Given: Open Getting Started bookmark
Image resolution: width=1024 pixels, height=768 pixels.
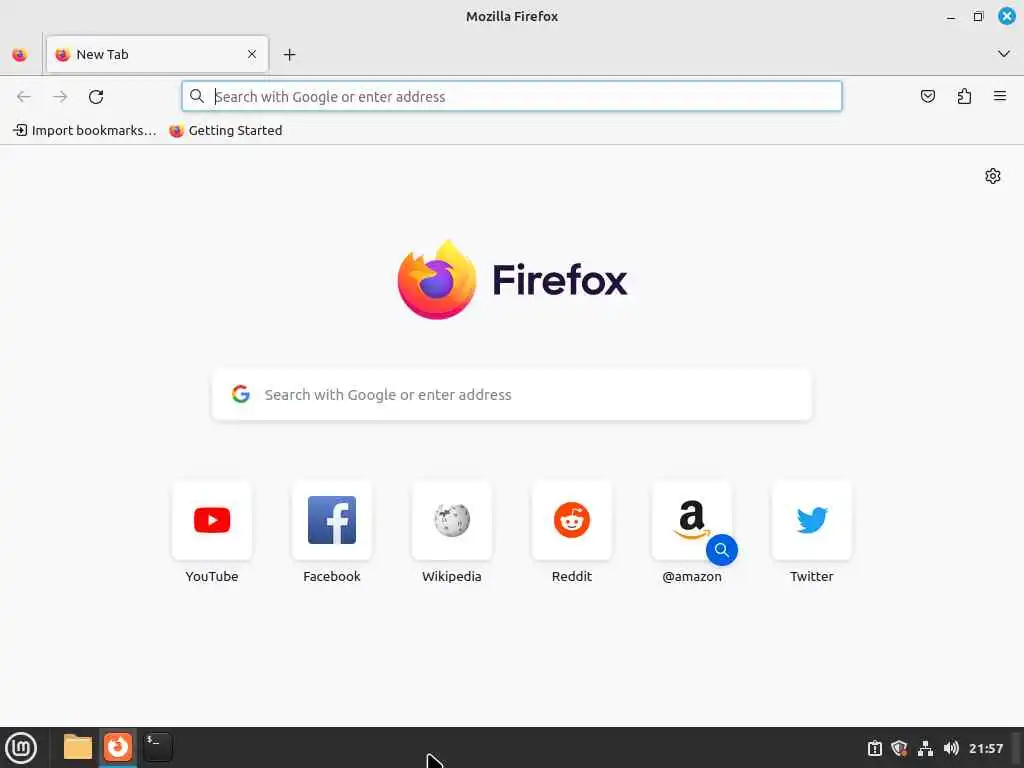Looking at the screenshot, I should [x=226, y=131].
